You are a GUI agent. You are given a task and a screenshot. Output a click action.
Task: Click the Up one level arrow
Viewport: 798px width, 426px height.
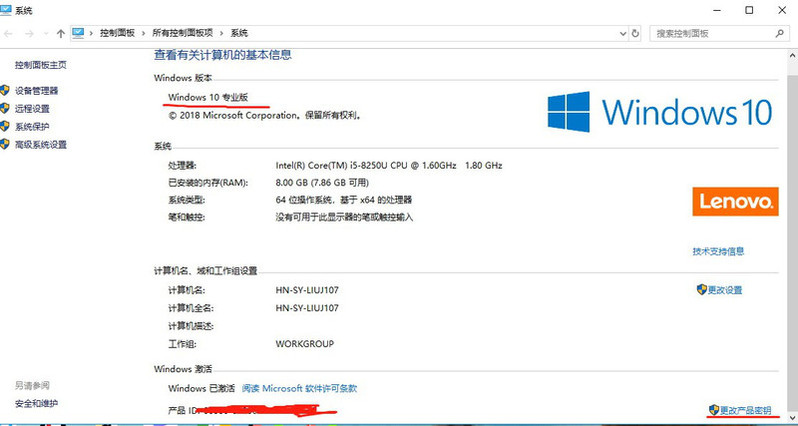click(61, 34)
